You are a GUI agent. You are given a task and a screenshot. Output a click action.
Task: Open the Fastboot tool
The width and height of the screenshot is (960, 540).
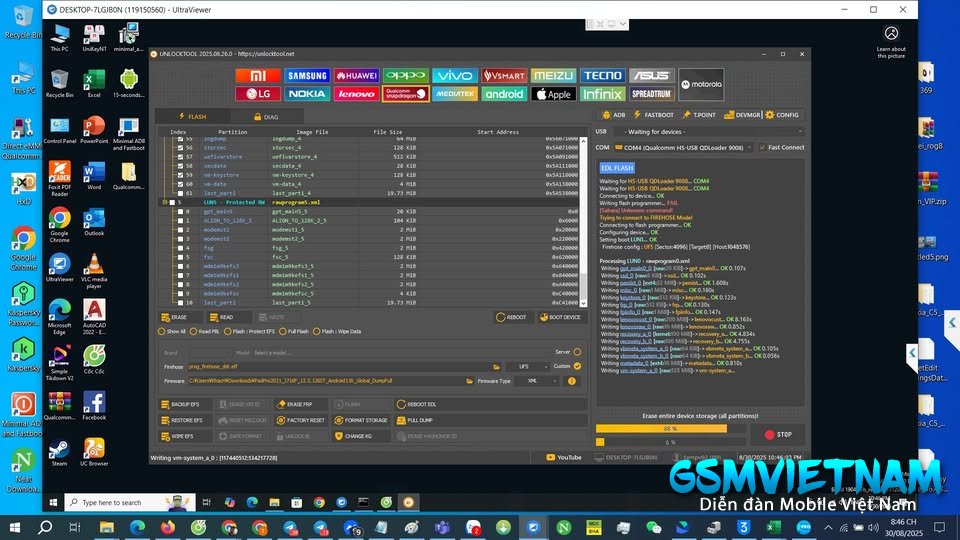point(653,115)
